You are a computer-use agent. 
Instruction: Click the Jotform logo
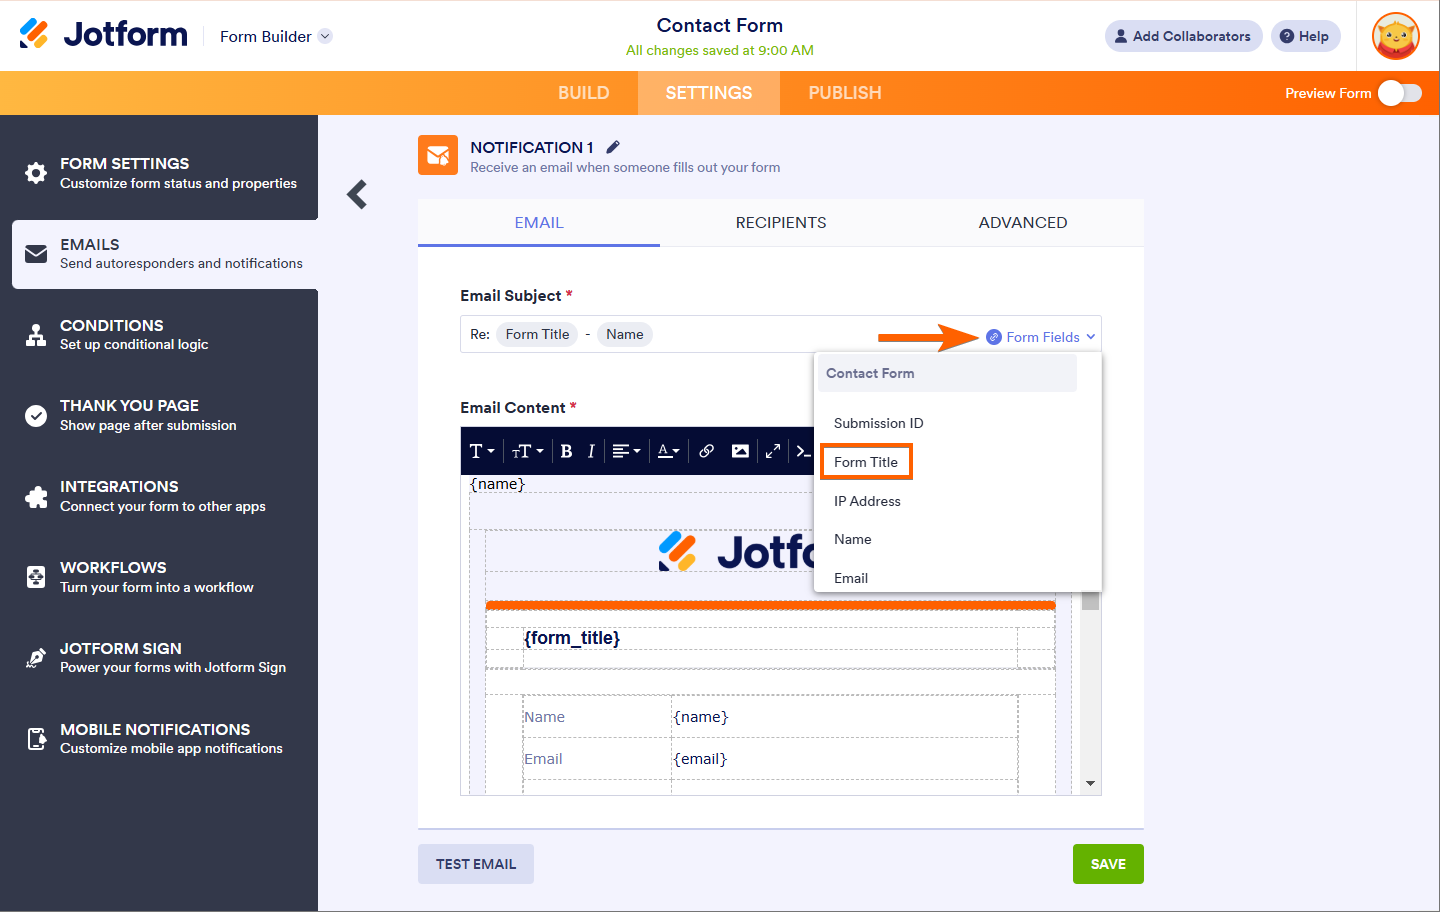pyautogui.click(x=103, y=35)
